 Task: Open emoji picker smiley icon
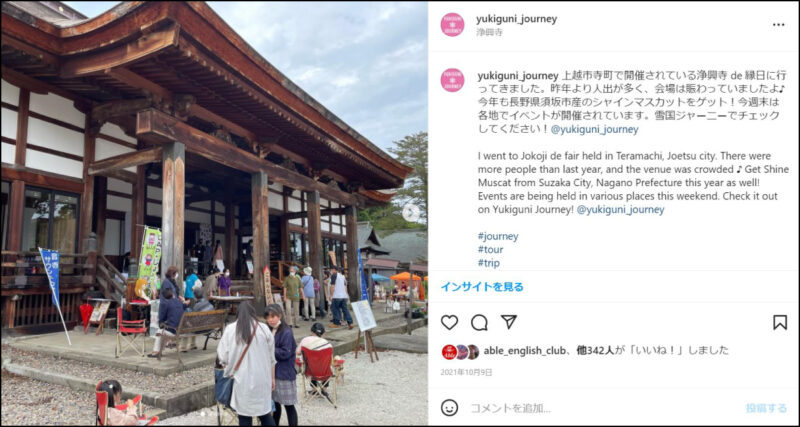(449, 408)
